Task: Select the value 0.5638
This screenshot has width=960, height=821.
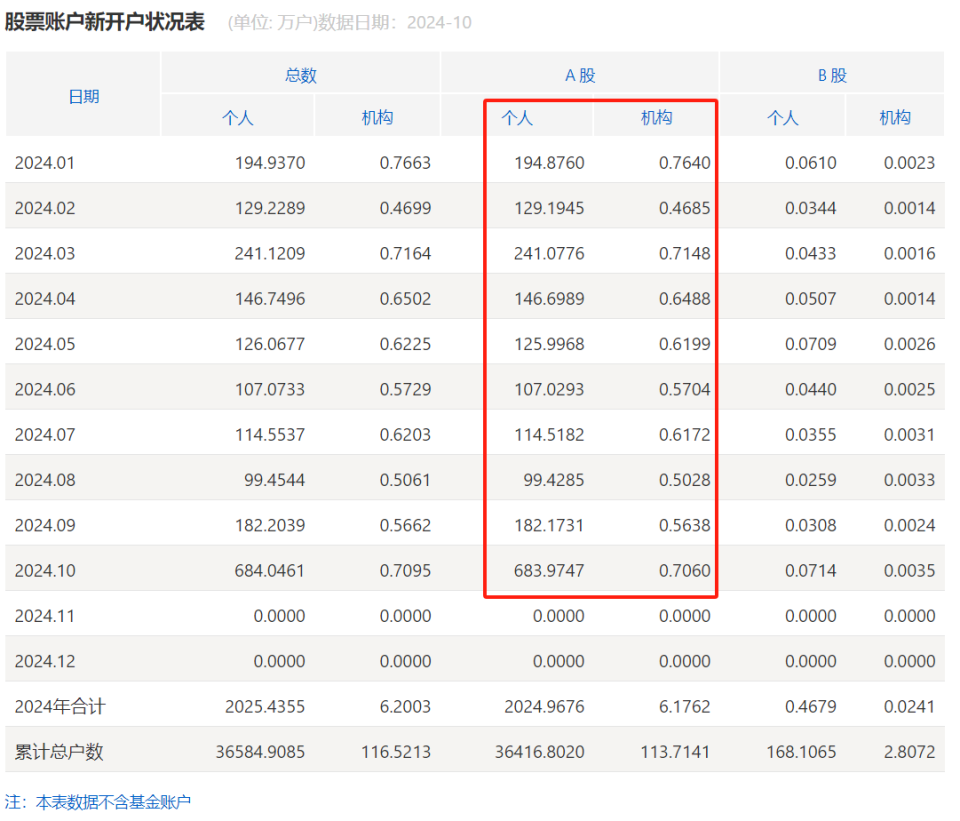Action: [684, 525]
